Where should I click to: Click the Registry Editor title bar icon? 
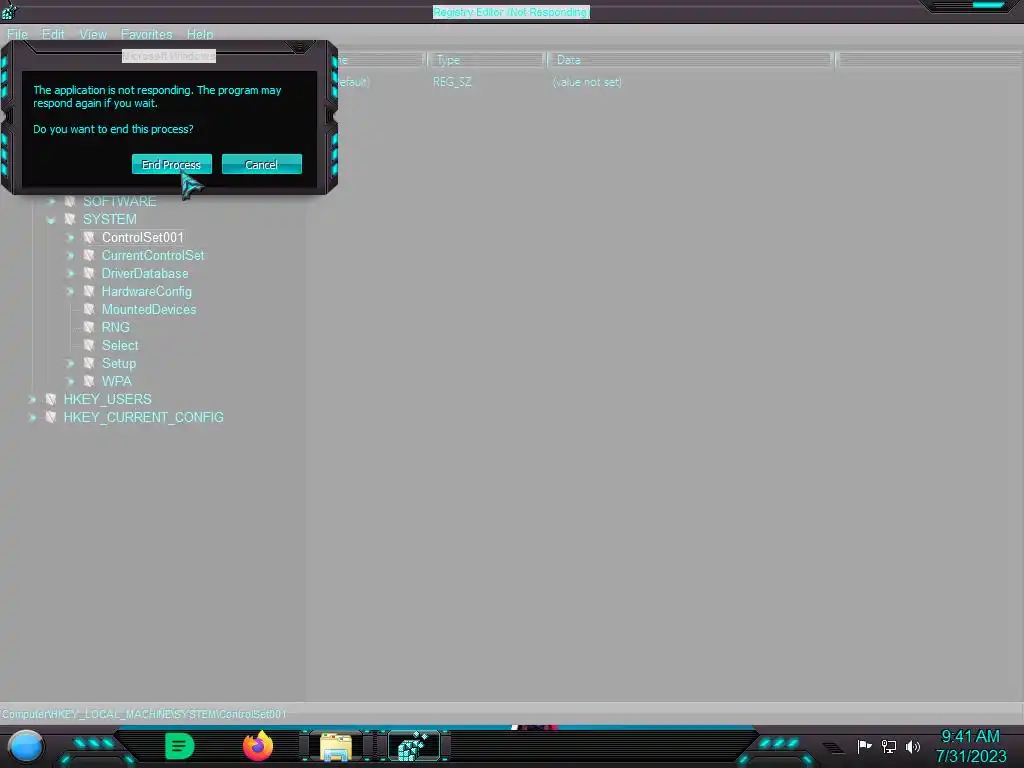click(x=9, y=10)
